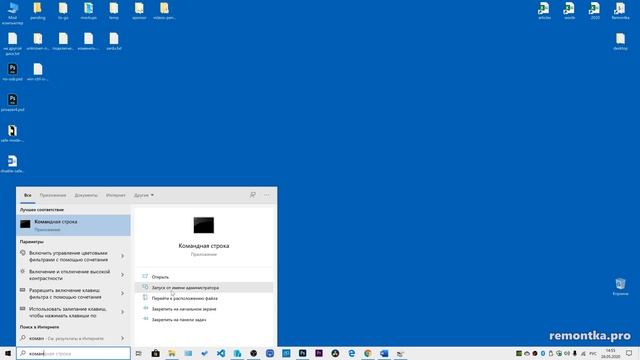Click the Windows Start button
Screen dimensions: 640x360
click(x=8, y=353)
